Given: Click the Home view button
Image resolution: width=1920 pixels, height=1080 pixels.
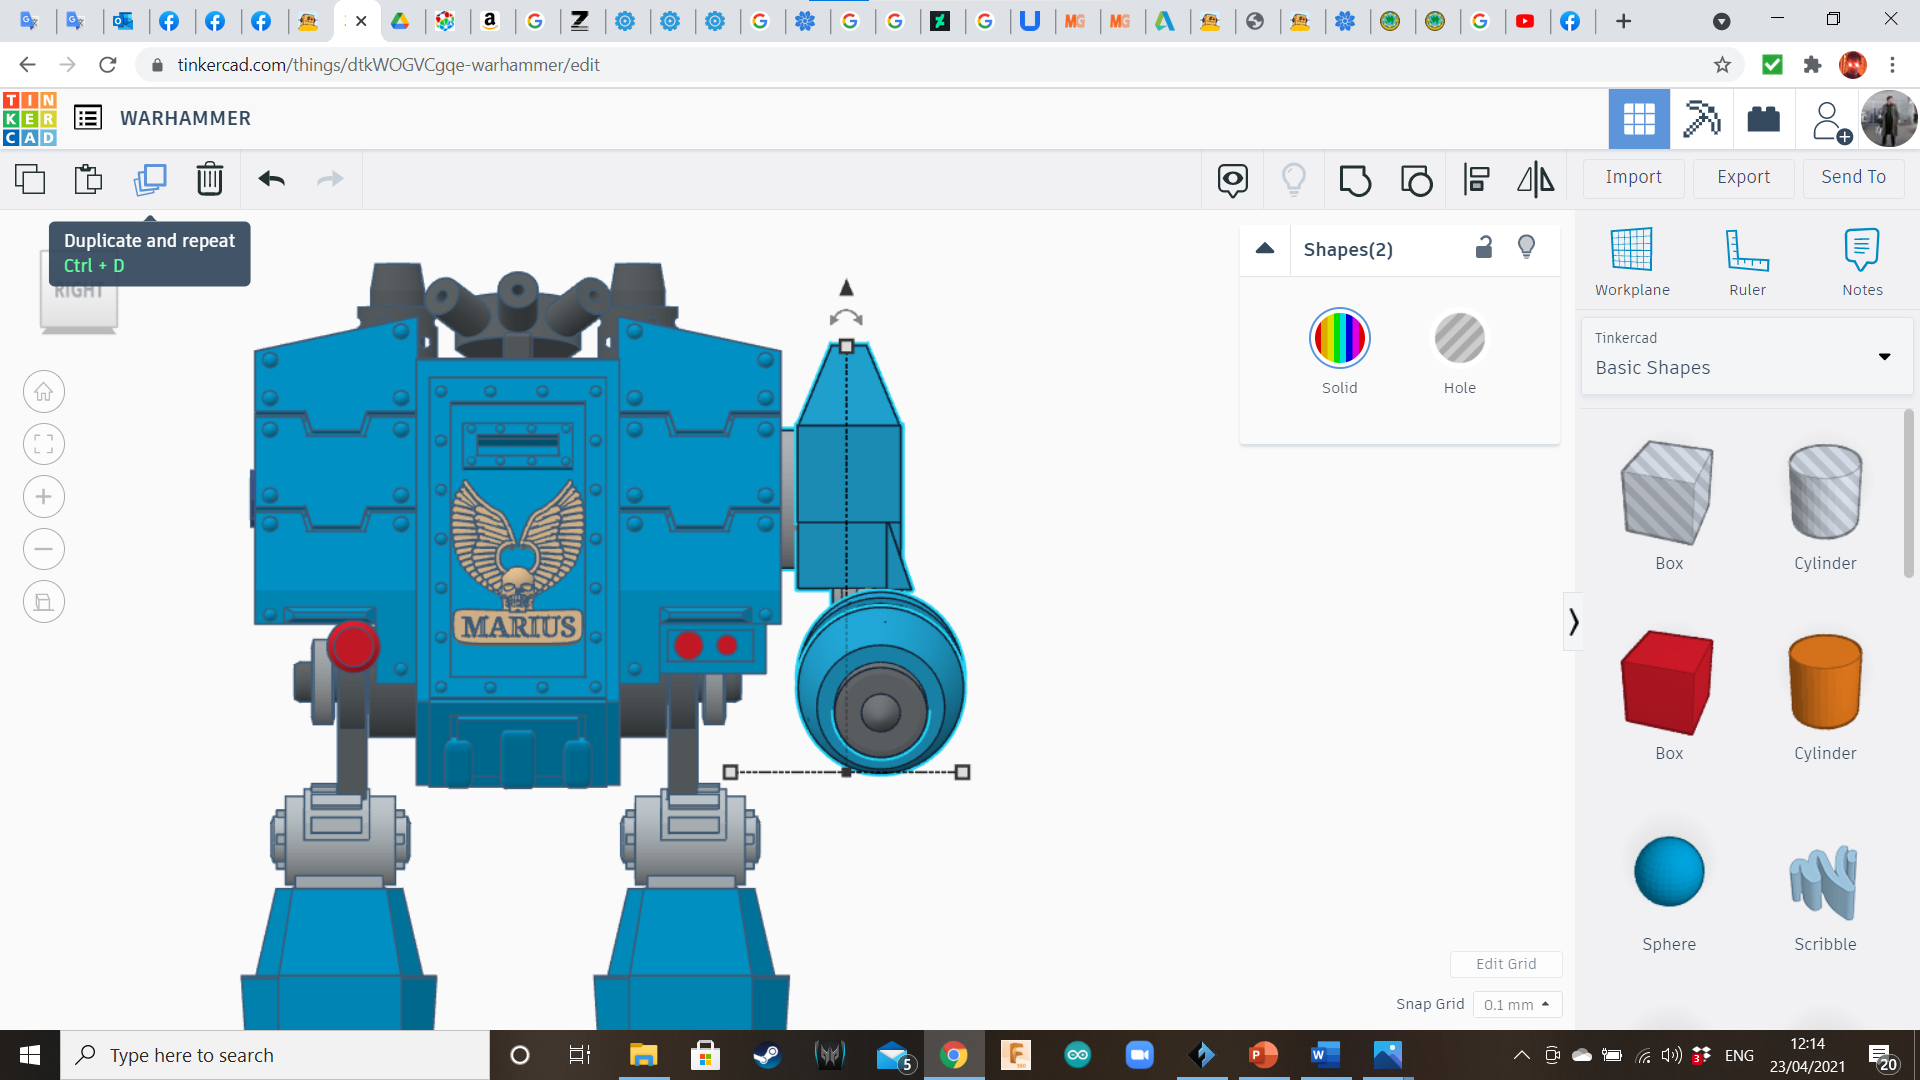Looking at the screenshot, I should (44, 392).
